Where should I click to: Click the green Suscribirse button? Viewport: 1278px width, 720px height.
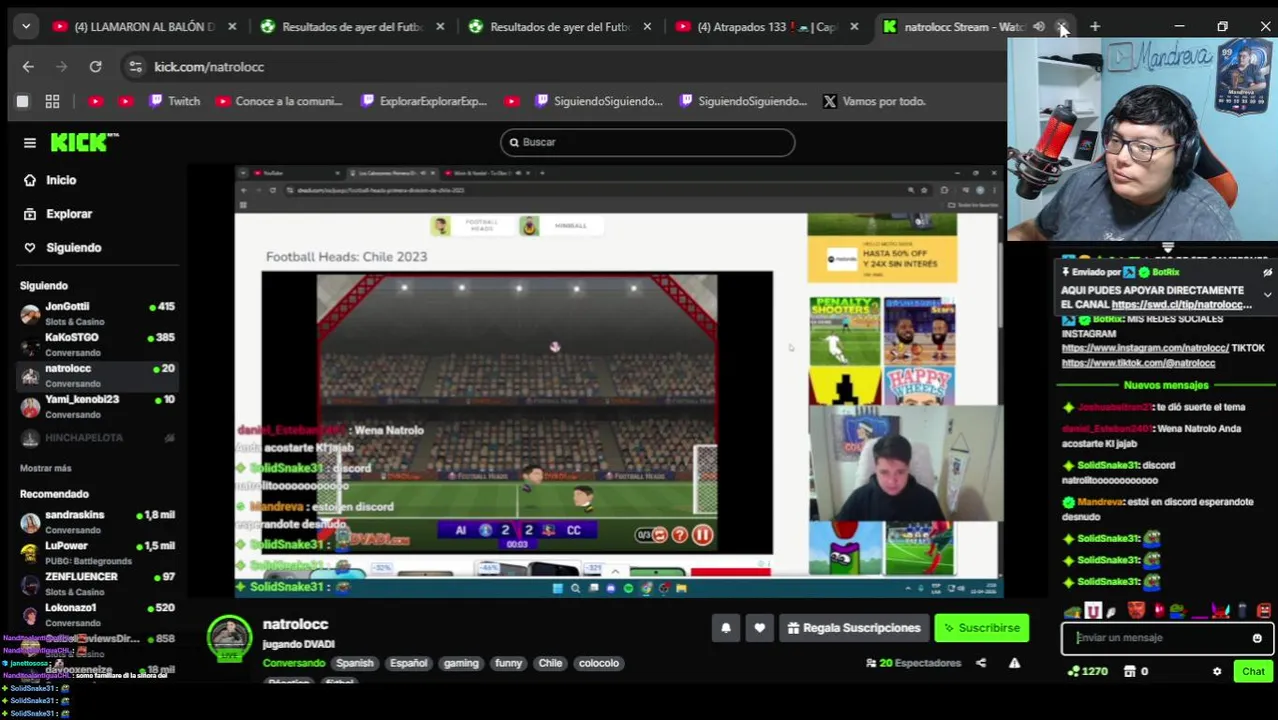(981, 628)
